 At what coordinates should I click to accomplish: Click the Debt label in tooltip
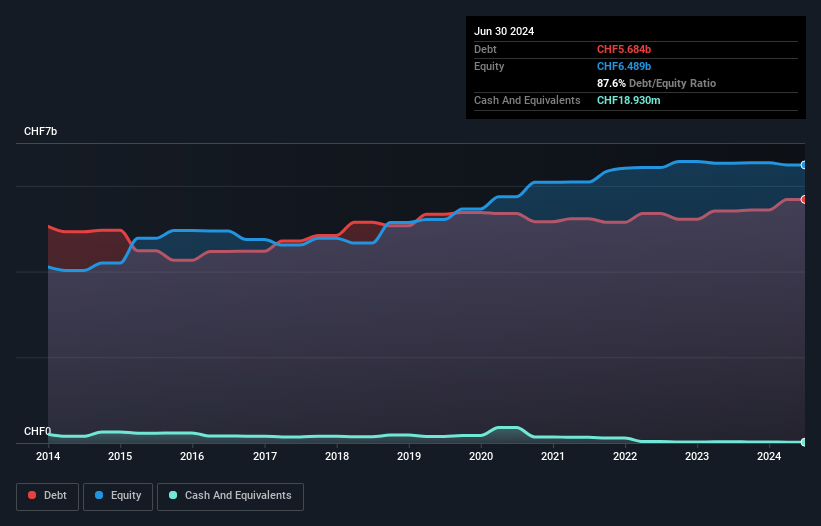point(485,49)
